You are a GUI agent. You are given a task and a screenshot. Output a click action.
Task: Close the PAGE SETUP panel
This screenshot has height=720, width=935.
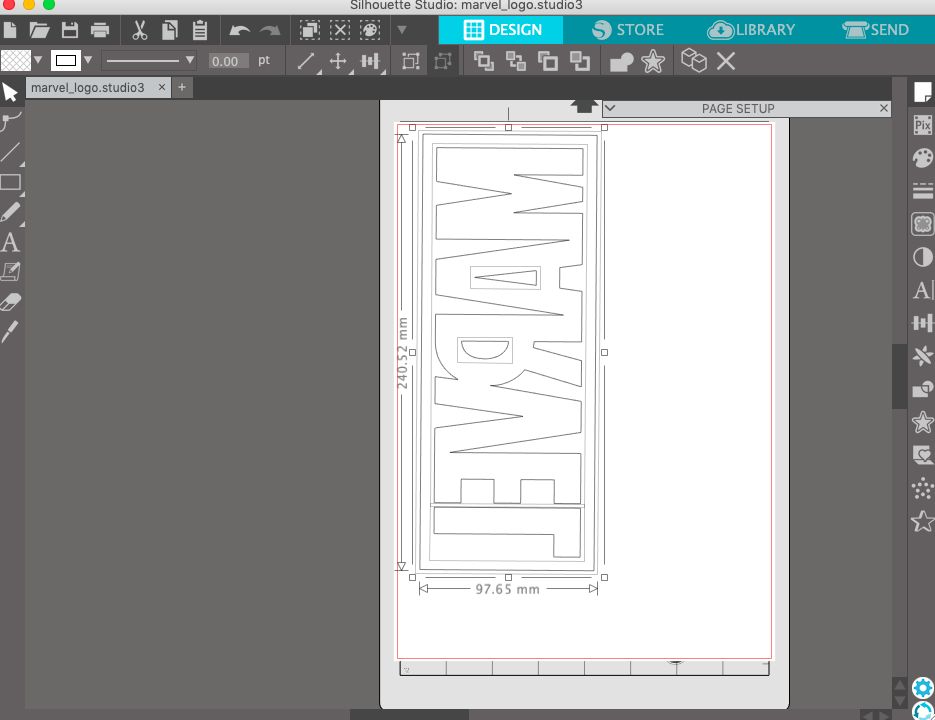coord(884,108)
